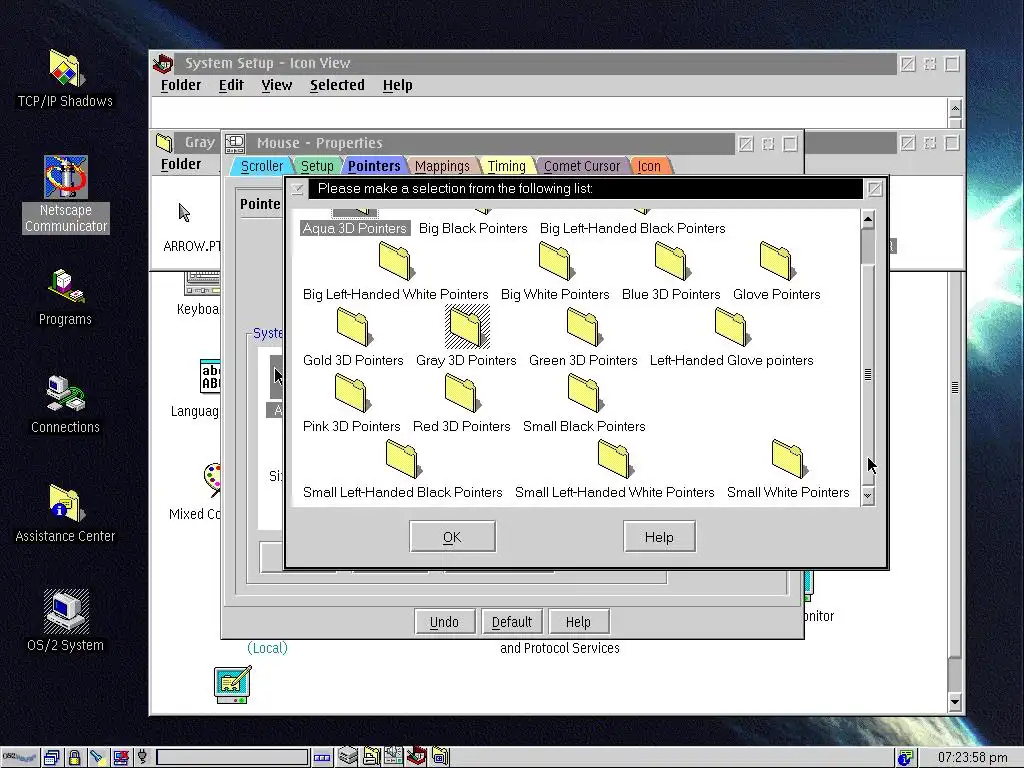Viewport: 1024px width, 768px height.
Task: Select the ARROW.PT pointer file icon
Action: coord(184,213)
